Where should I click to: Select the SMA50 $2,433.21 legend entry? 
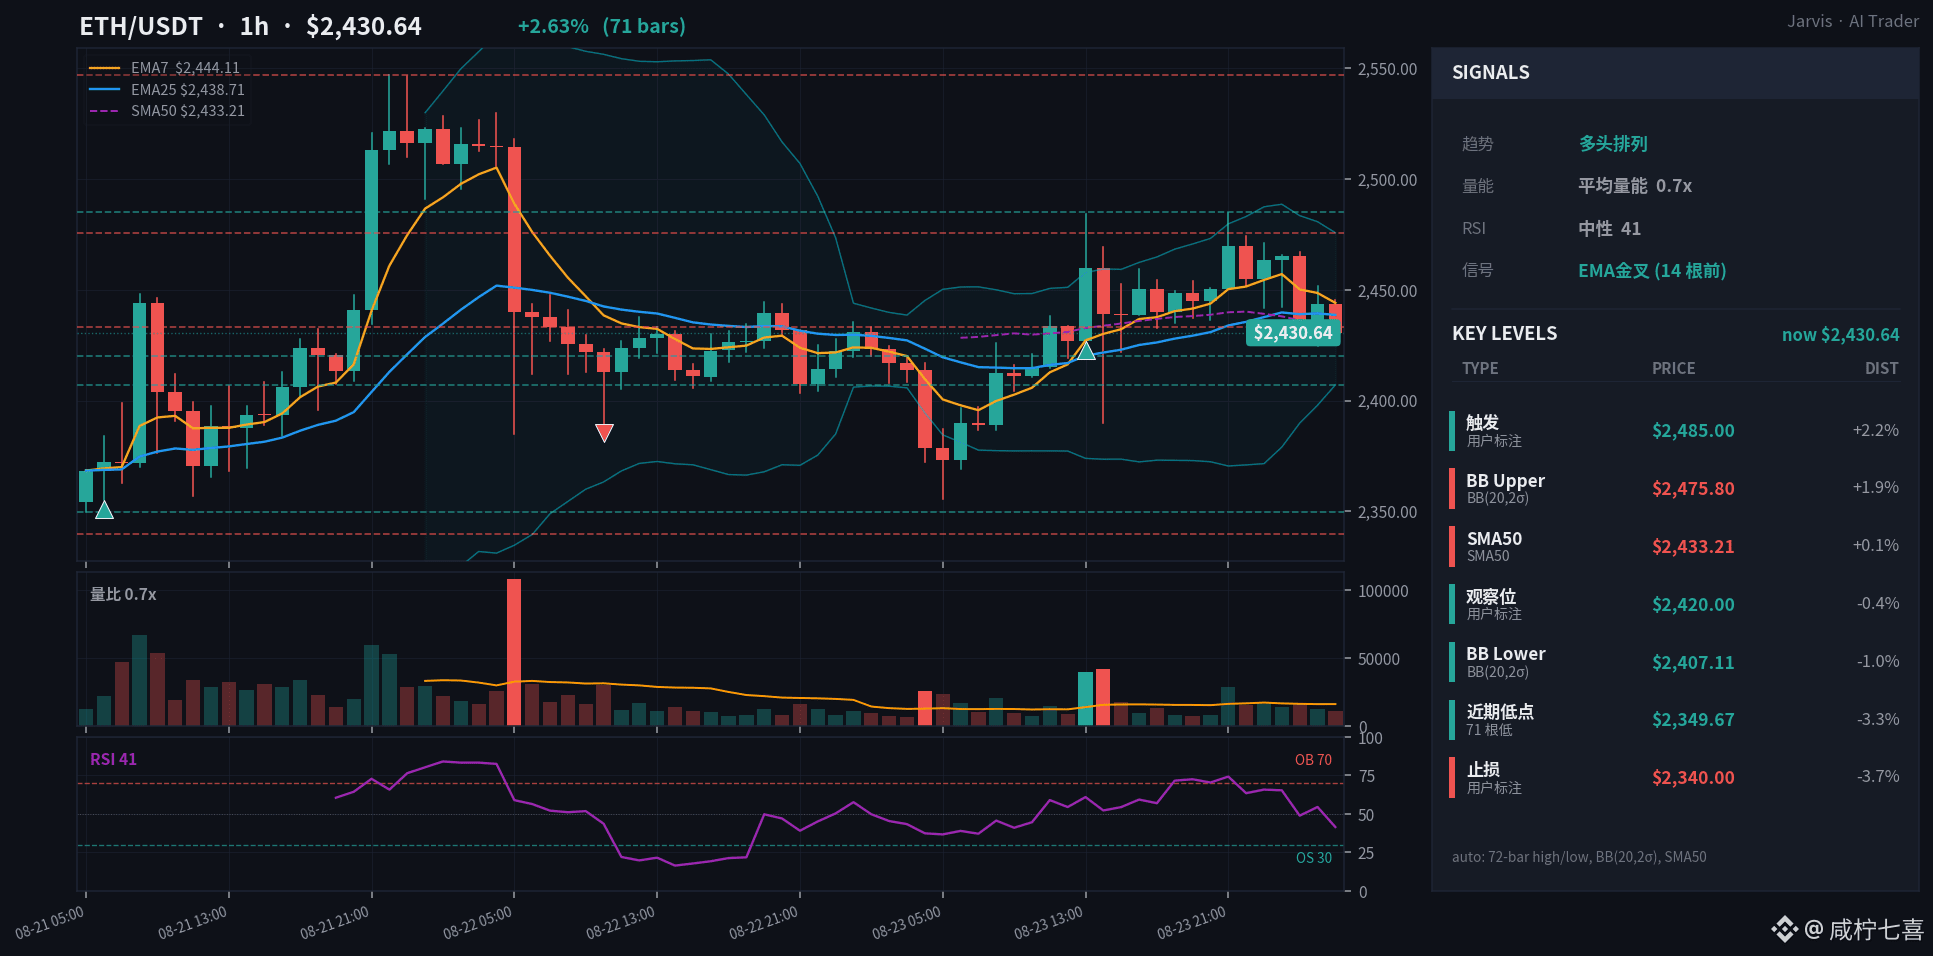point(188,110)
